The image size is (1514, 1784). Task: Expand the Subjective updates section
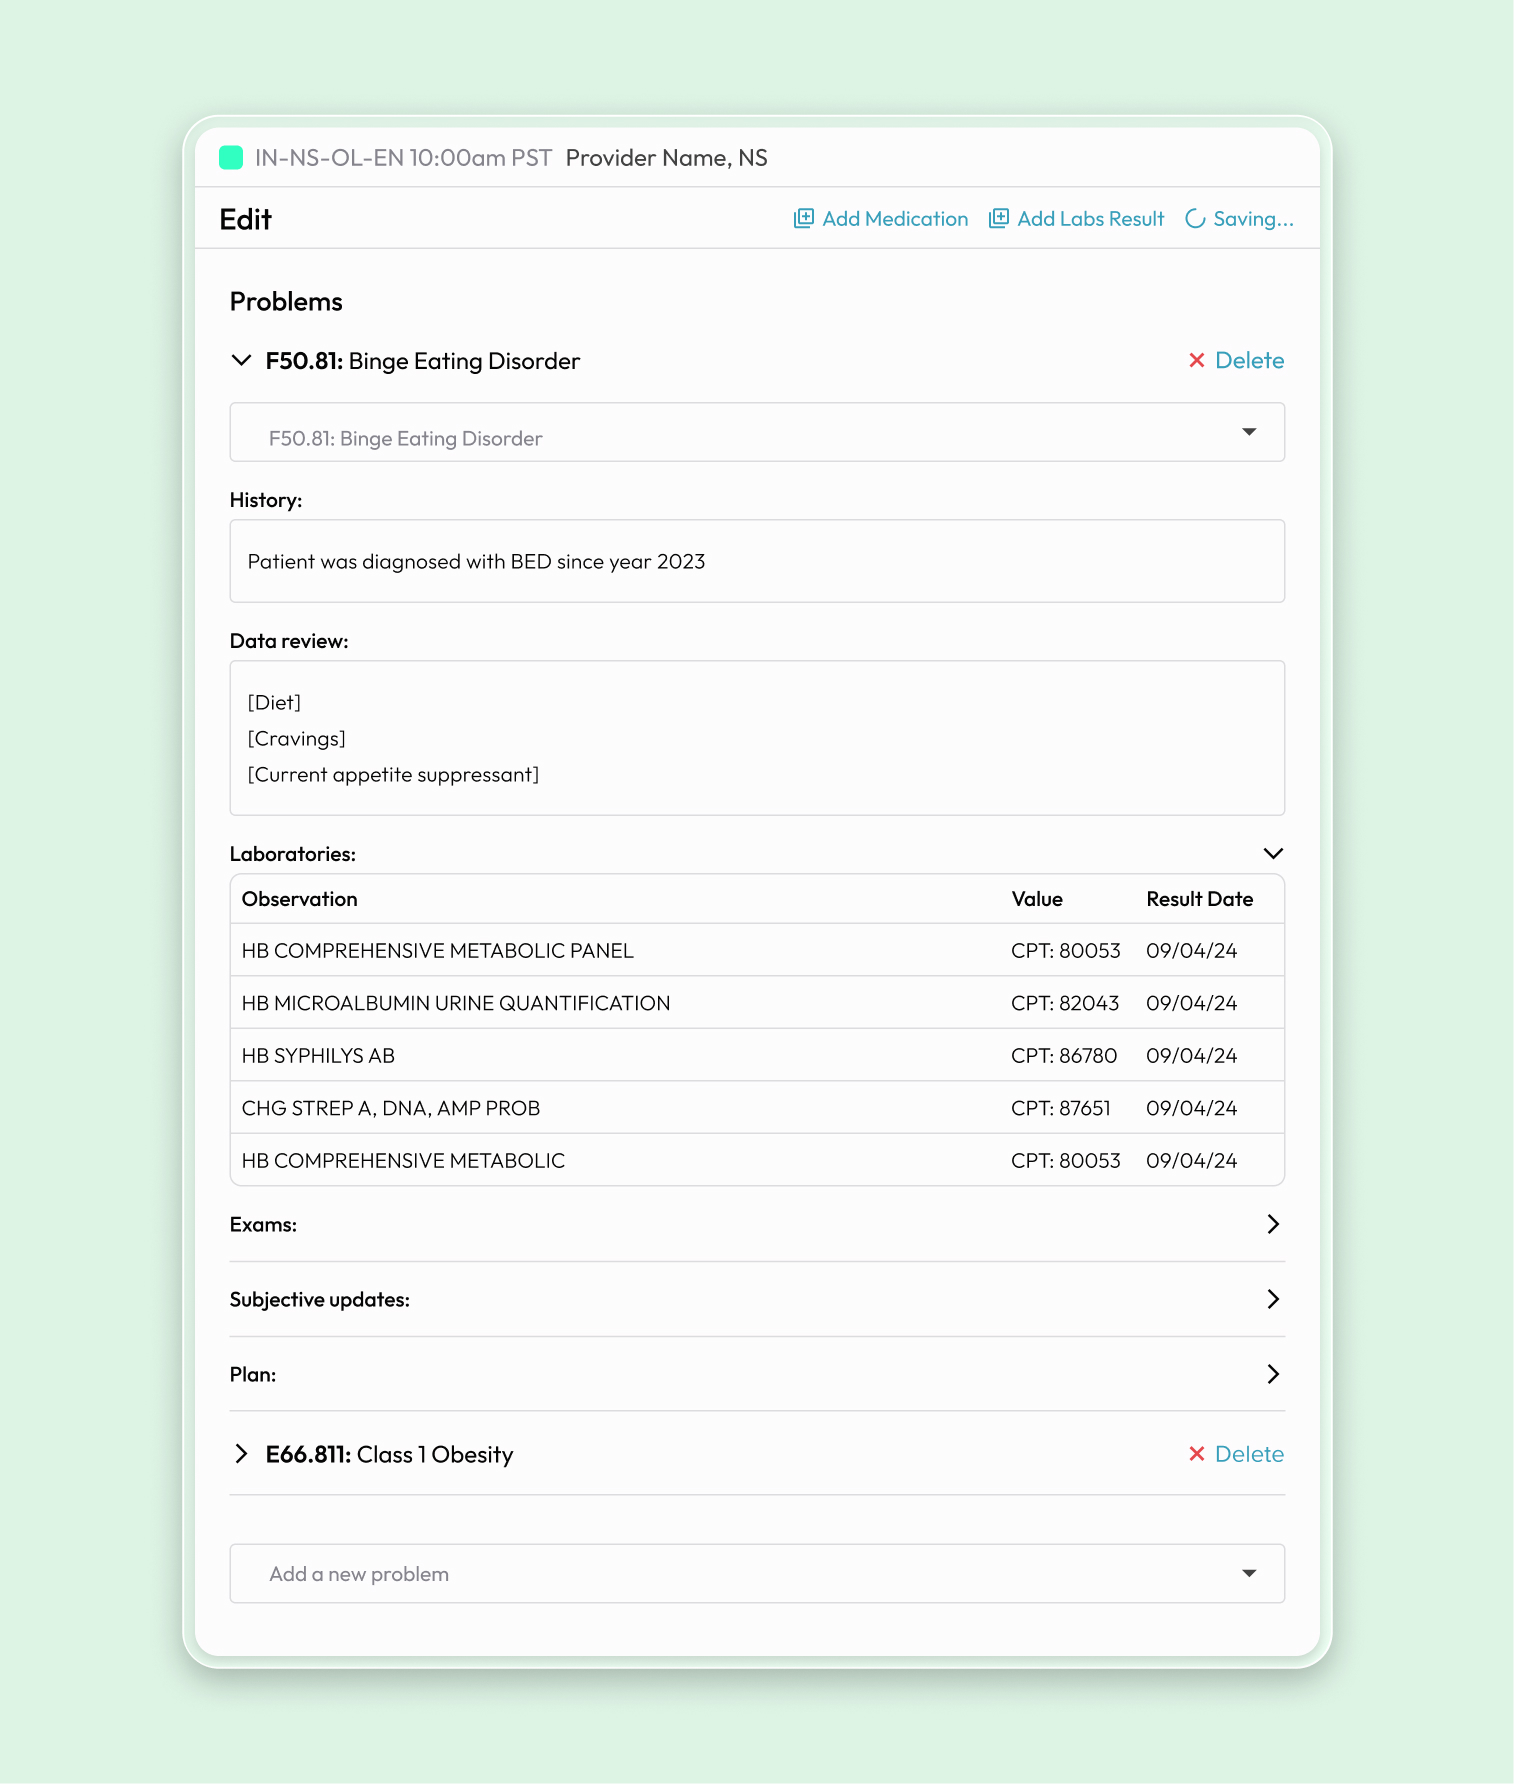pos(1273,1300)
